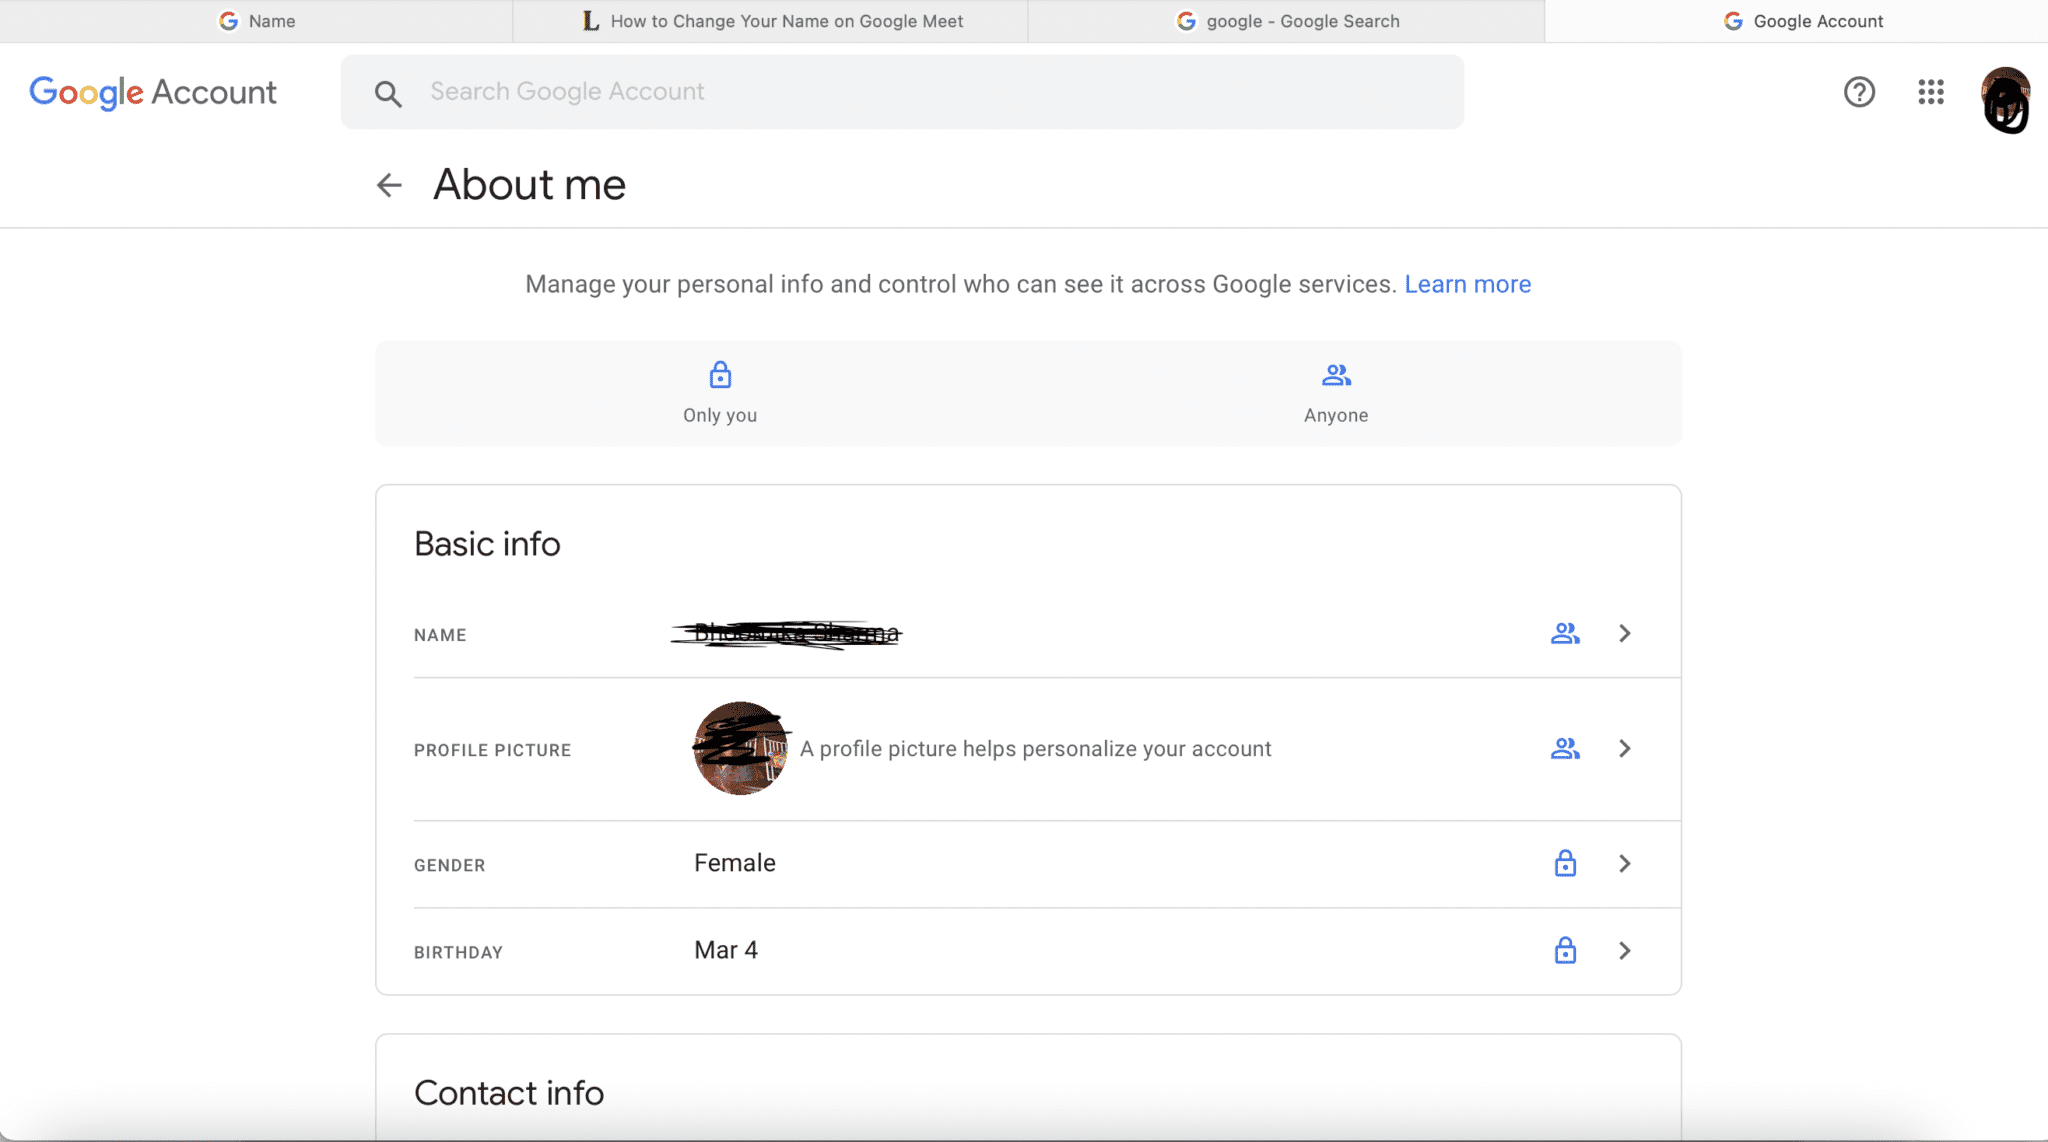The image size is (2048, 1142).
Task: Expand the Name field chevron arrow
Action: [1624, 633]
